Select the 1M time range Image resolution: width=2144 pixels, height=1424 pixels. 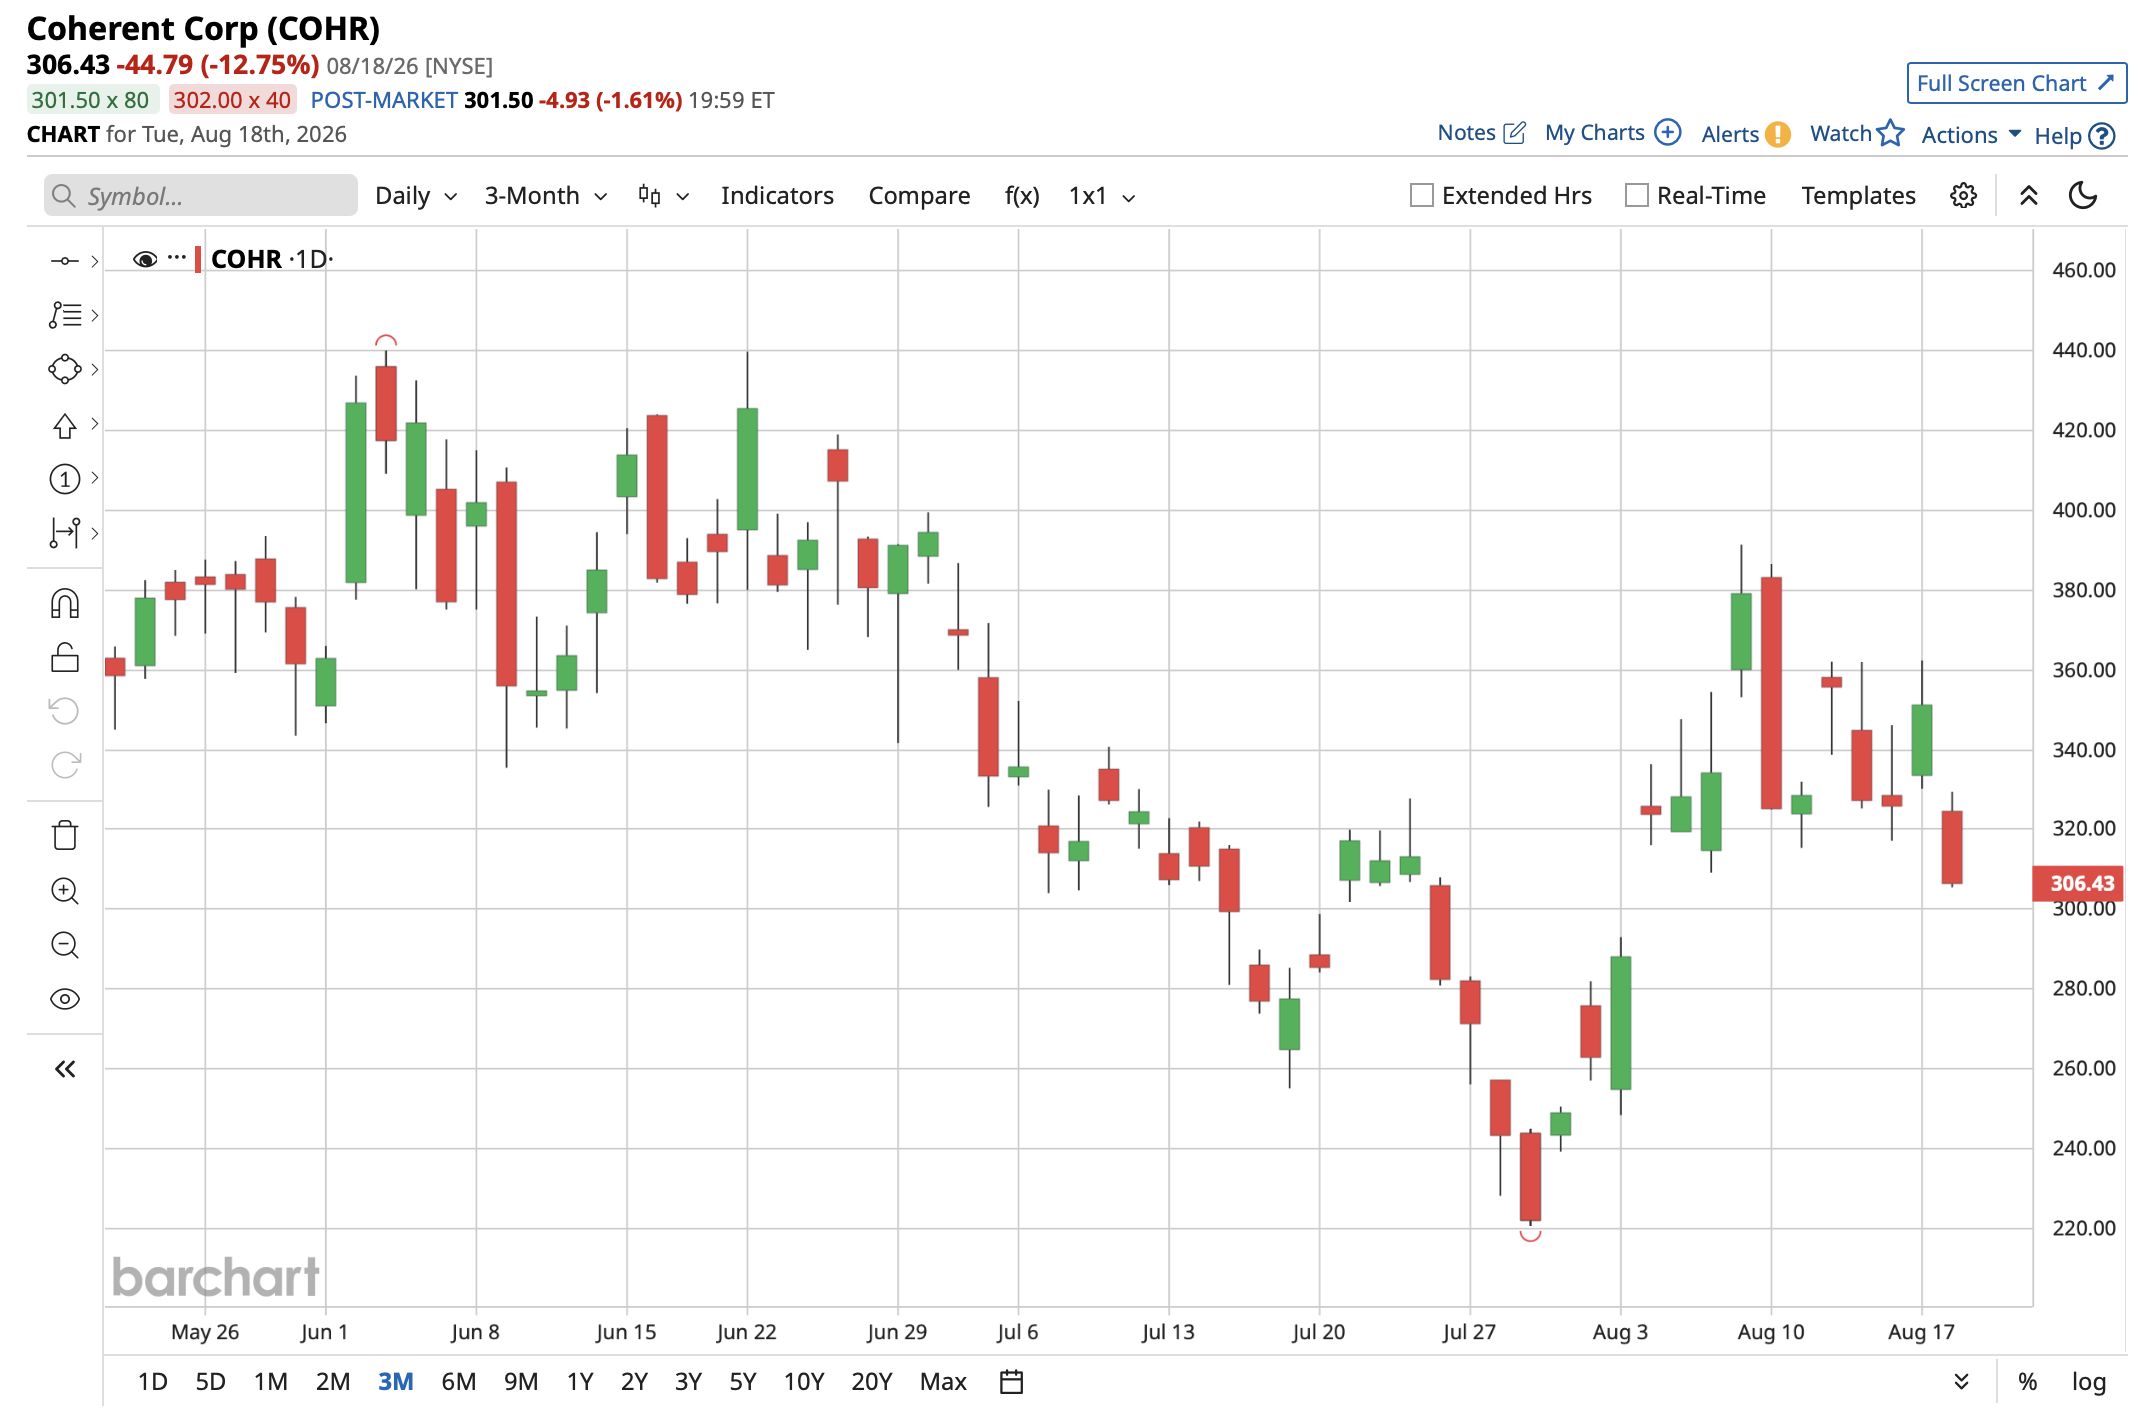point(270,1382)
